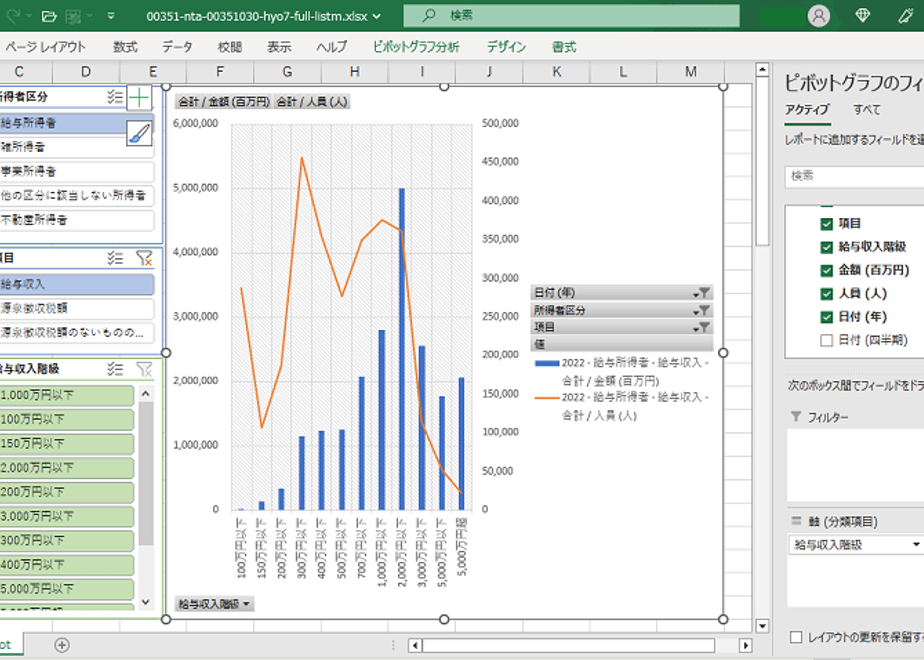The width and height of the screenshot is (924, 660).
Task: Click clear filter icon on 給与収入階級 slicer
Action: [x=144, y=369]
